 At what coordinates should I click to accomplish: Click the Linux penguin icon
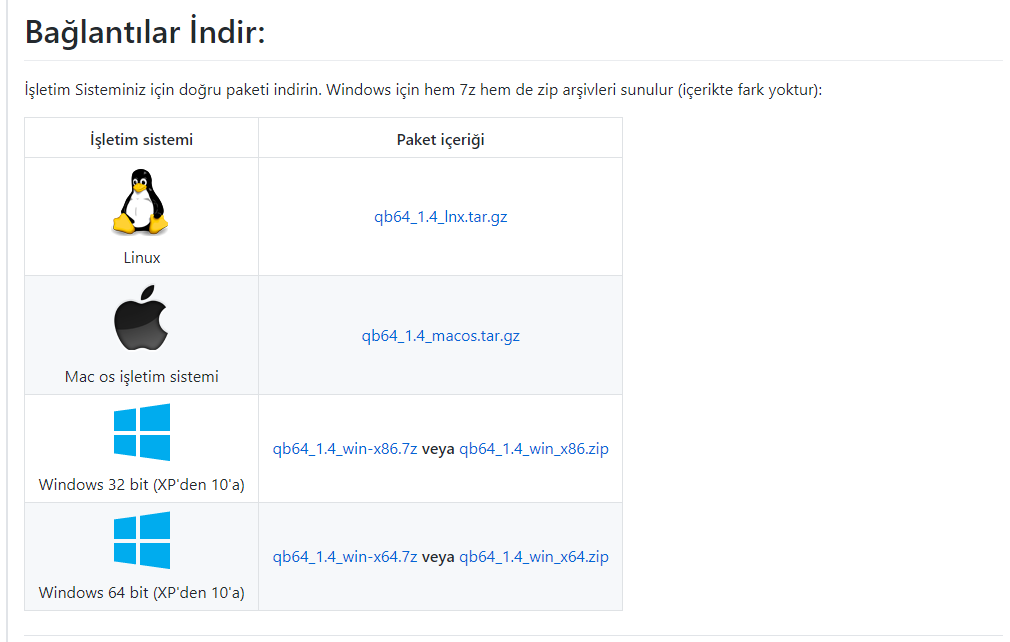[x=141, y=199]
